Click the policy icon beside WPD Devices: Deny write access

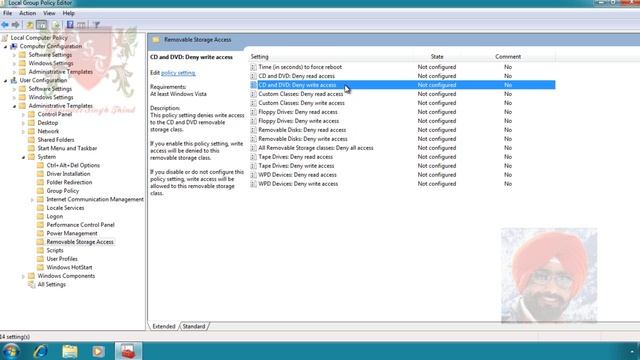click(253, 184)
